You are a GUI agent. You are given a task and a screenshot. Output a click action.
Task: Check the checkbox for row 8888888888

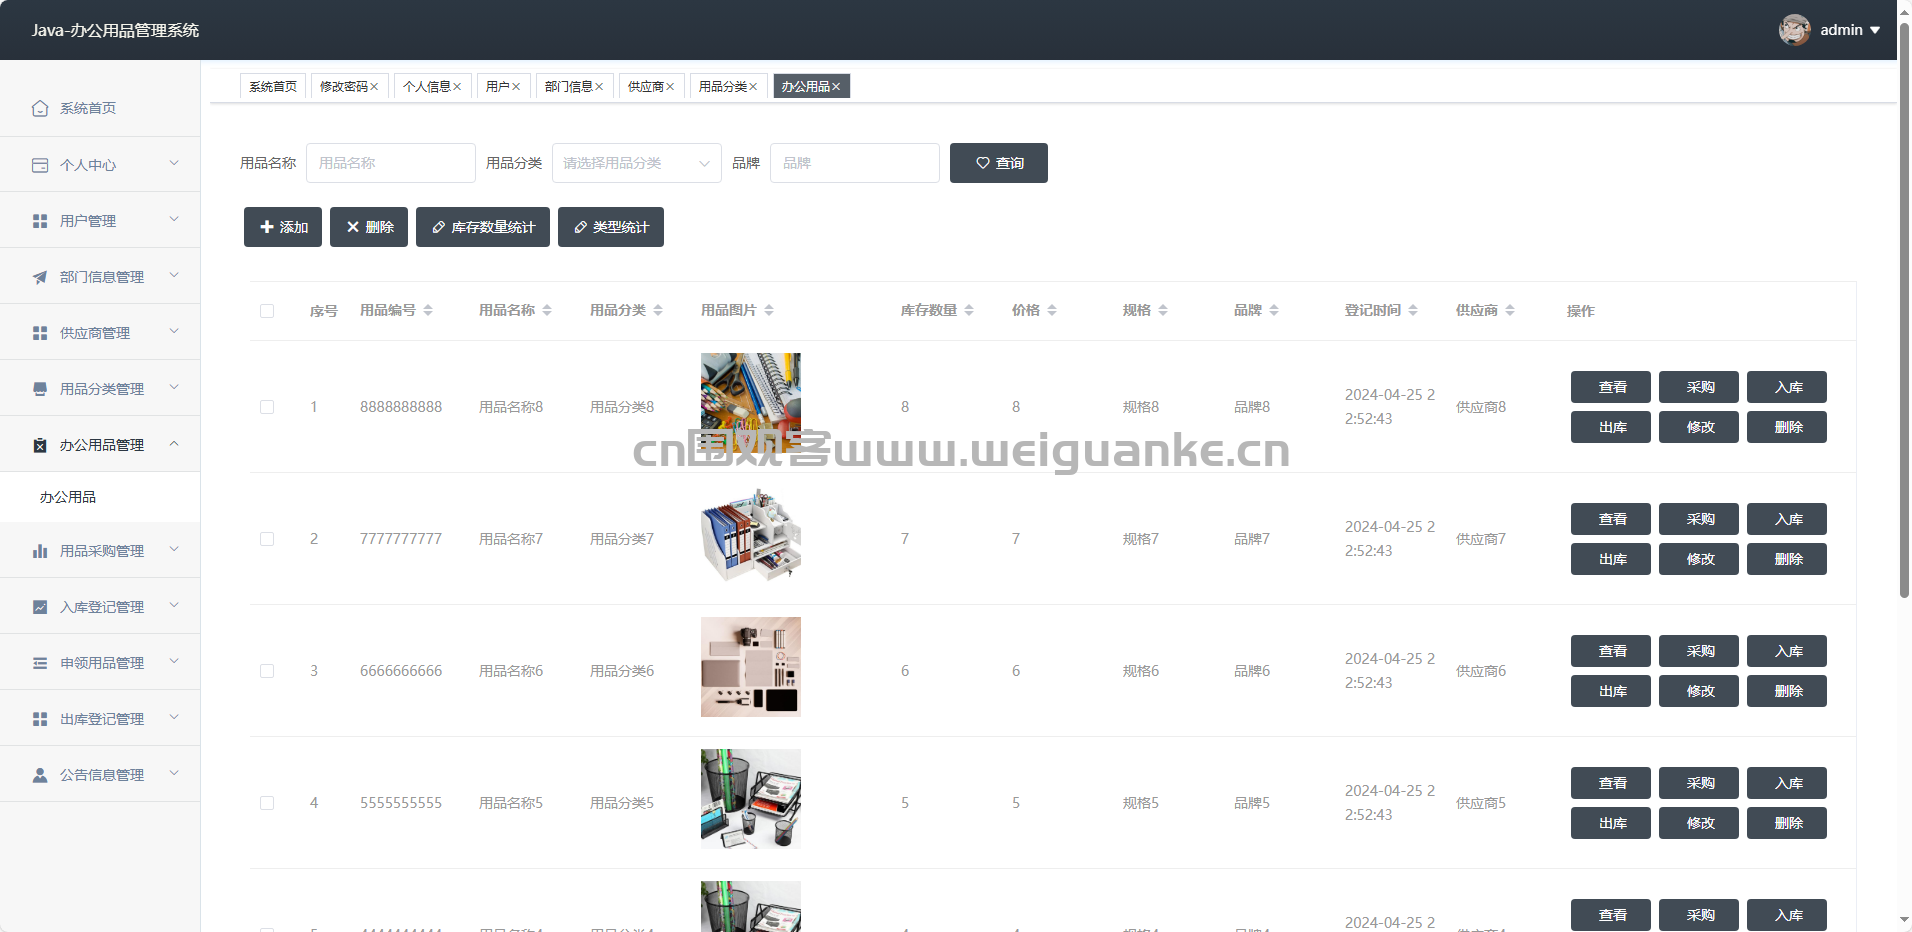pyautogui.click(x=267, y=407)
